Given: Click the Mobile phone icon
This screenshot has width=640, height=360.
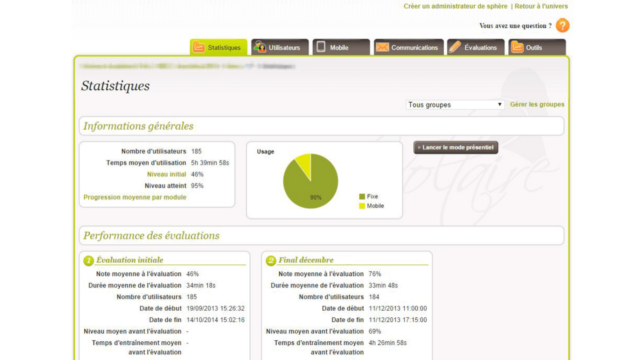Looking at the screenshot, I should 321,47.
